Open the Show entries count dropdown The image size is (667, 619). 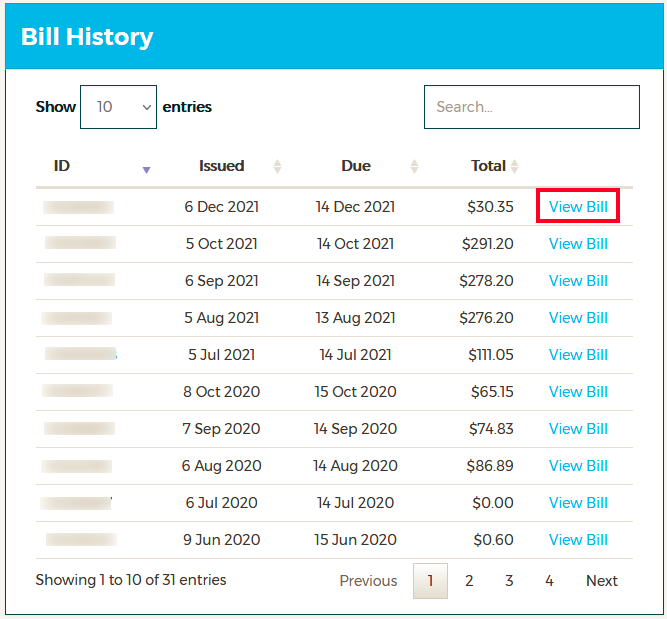coord(118,107)
